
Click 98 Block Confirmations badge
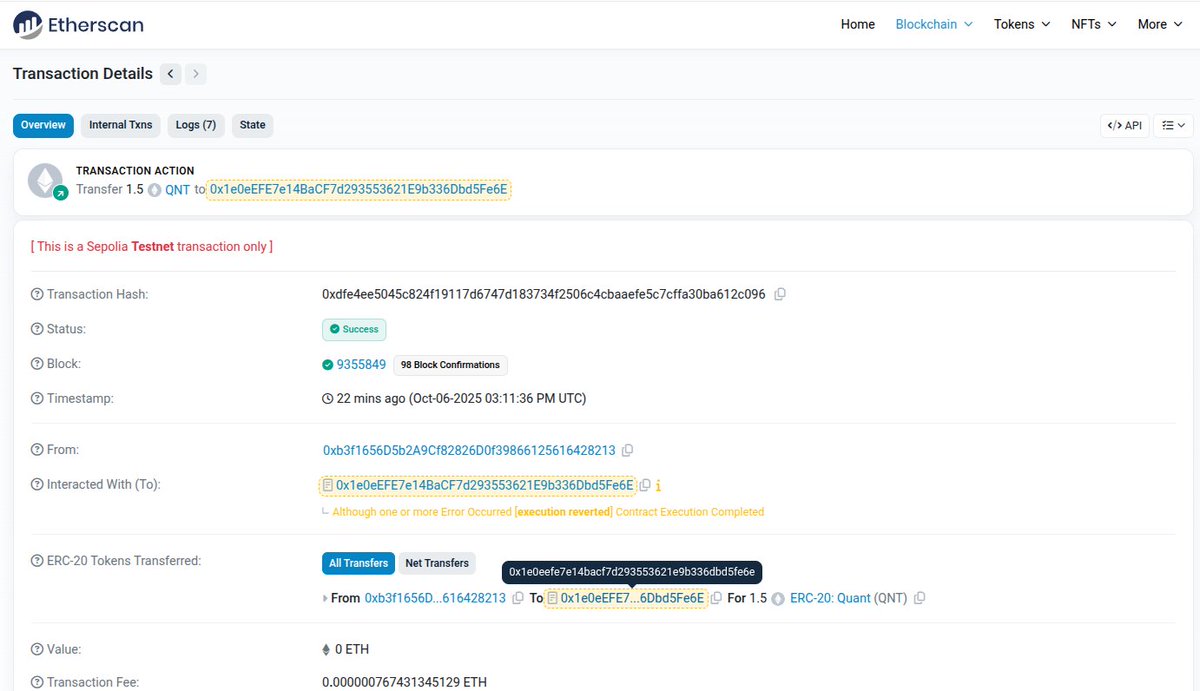tap(450, 365)
